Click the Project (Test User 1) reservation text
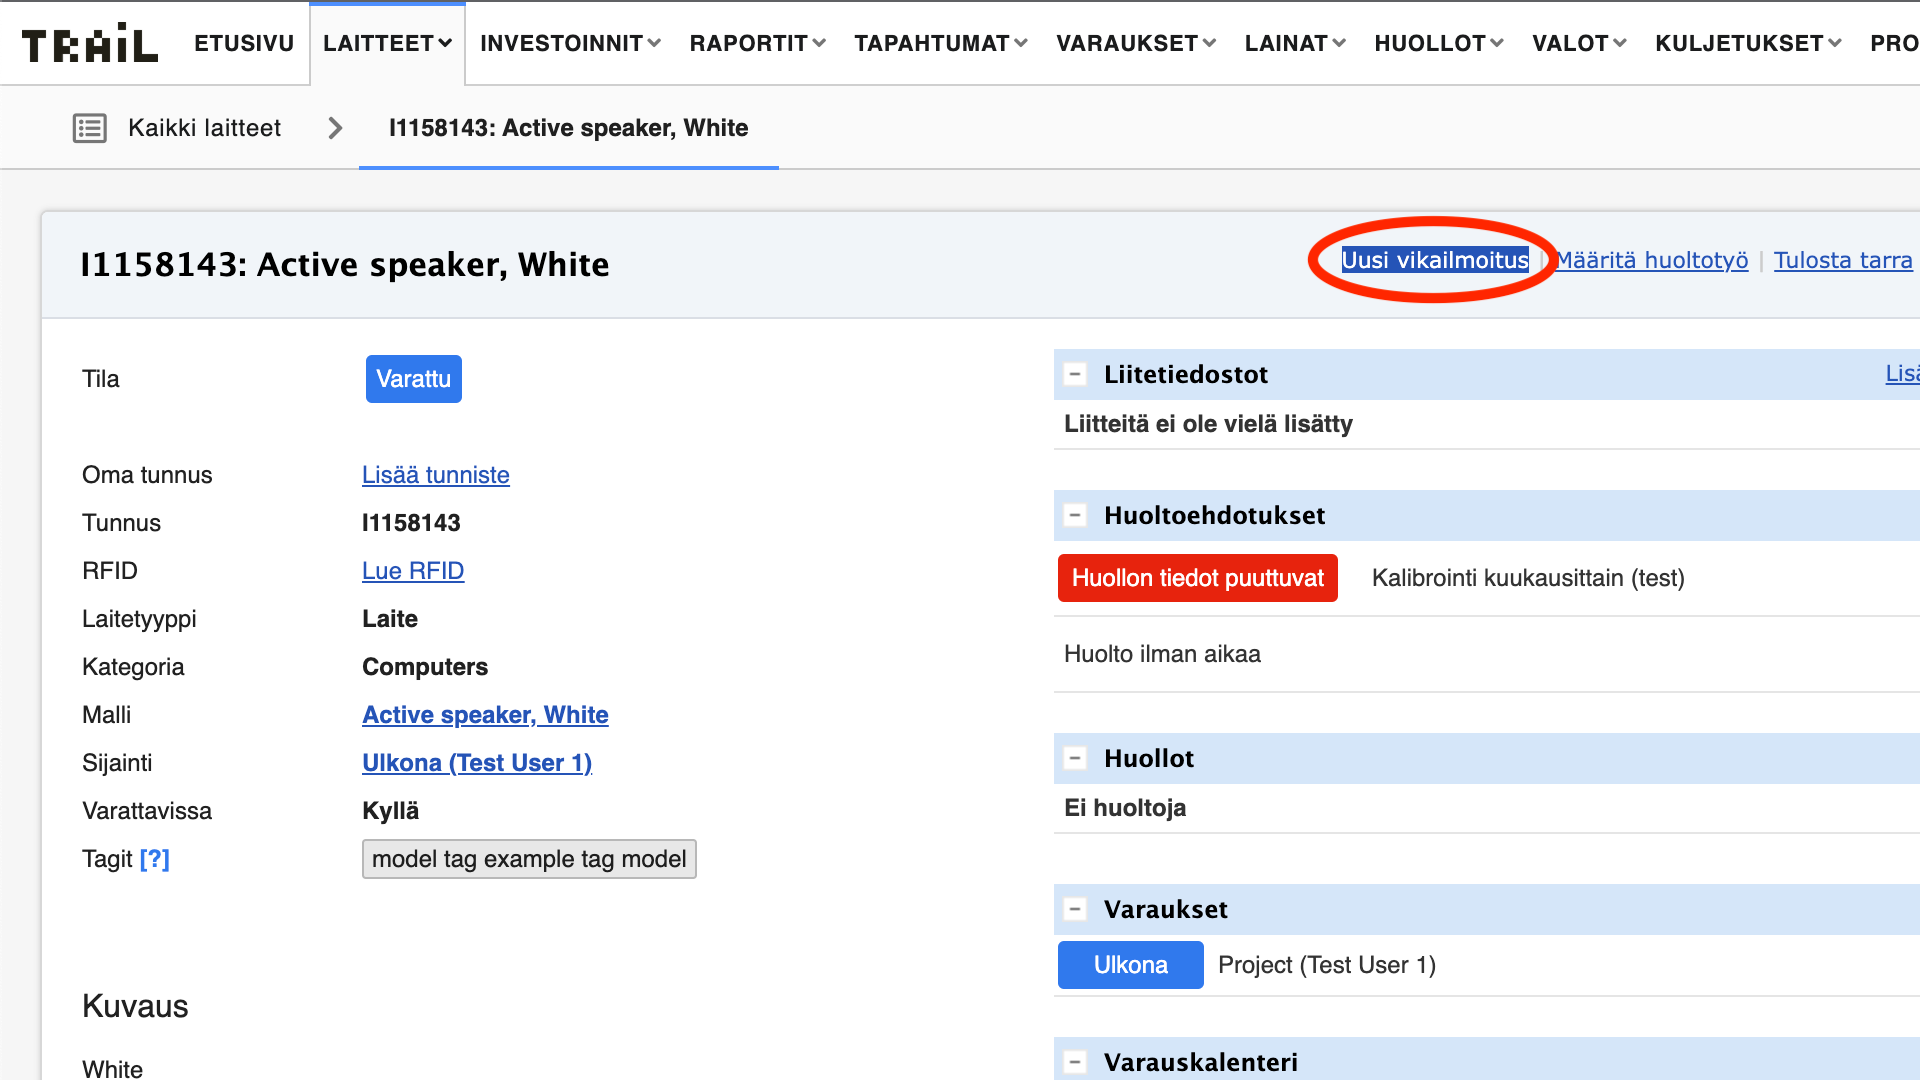Viewport: 1920px width, 1080px height. [x=1327, y=965]
